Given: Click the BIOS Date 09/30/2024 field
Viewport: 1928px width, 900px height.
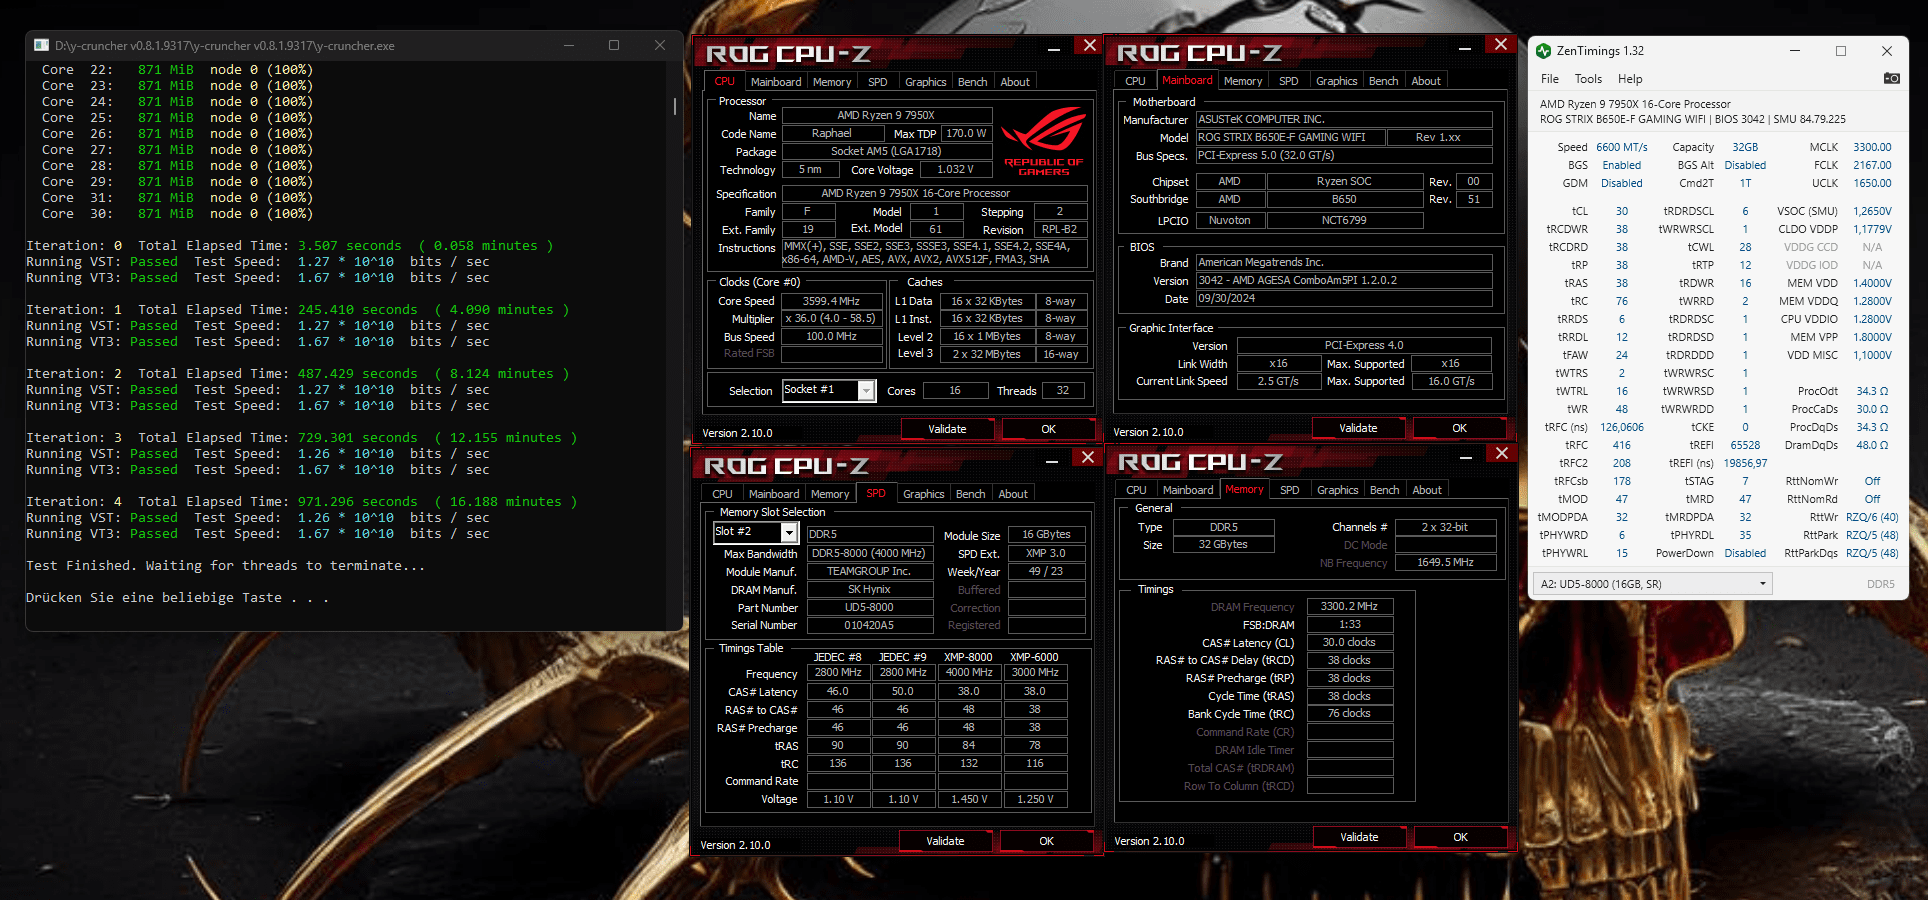Looking at the screenshot, I should pyautogui.click(x=1344, y=298).
